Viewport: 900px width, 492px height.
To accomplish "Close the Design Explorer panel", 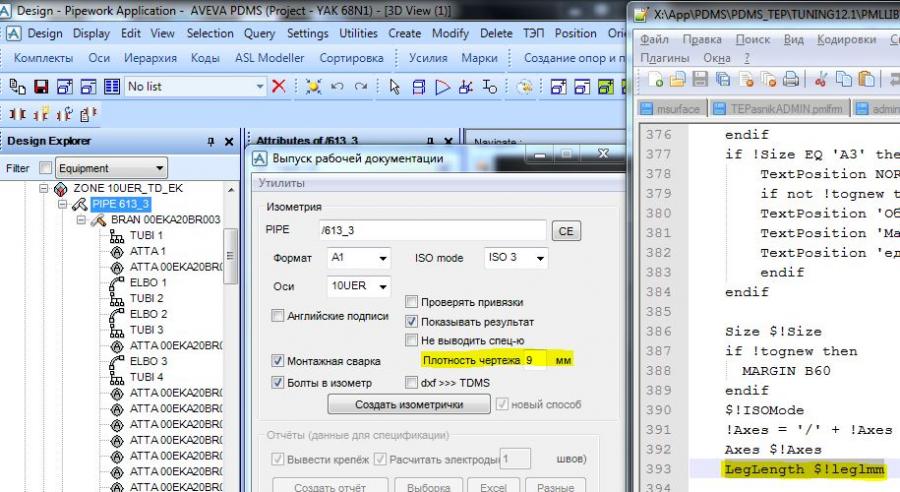I will [x=229, y=141].
